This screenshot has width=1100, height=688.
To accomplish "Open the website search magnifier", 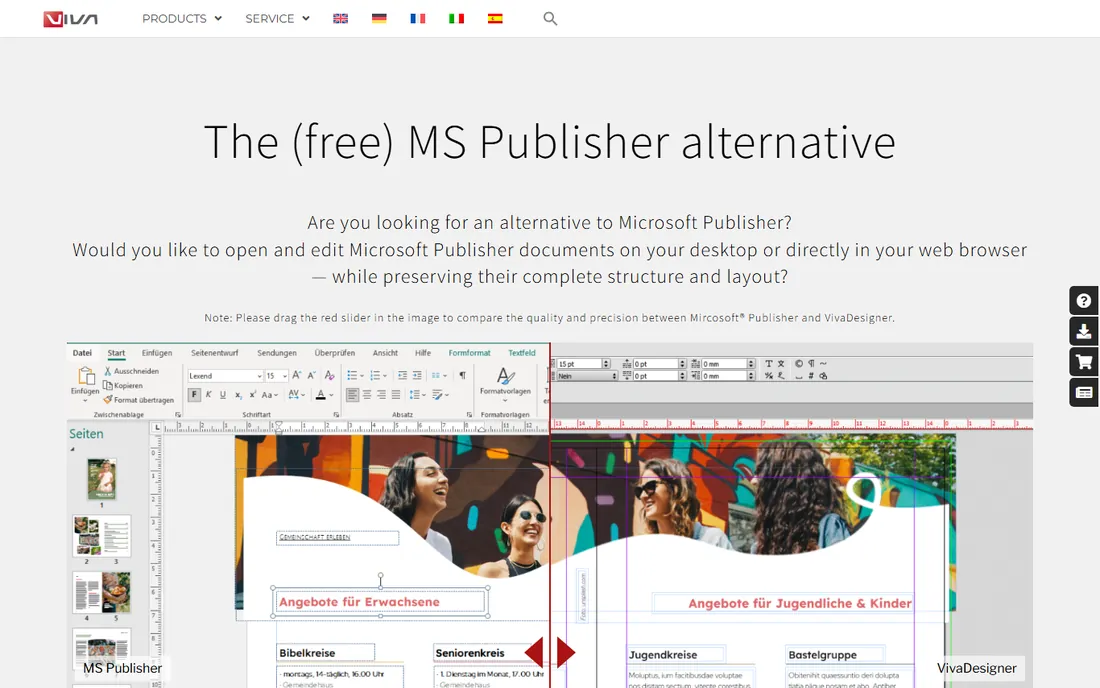I will pos(550,19).
